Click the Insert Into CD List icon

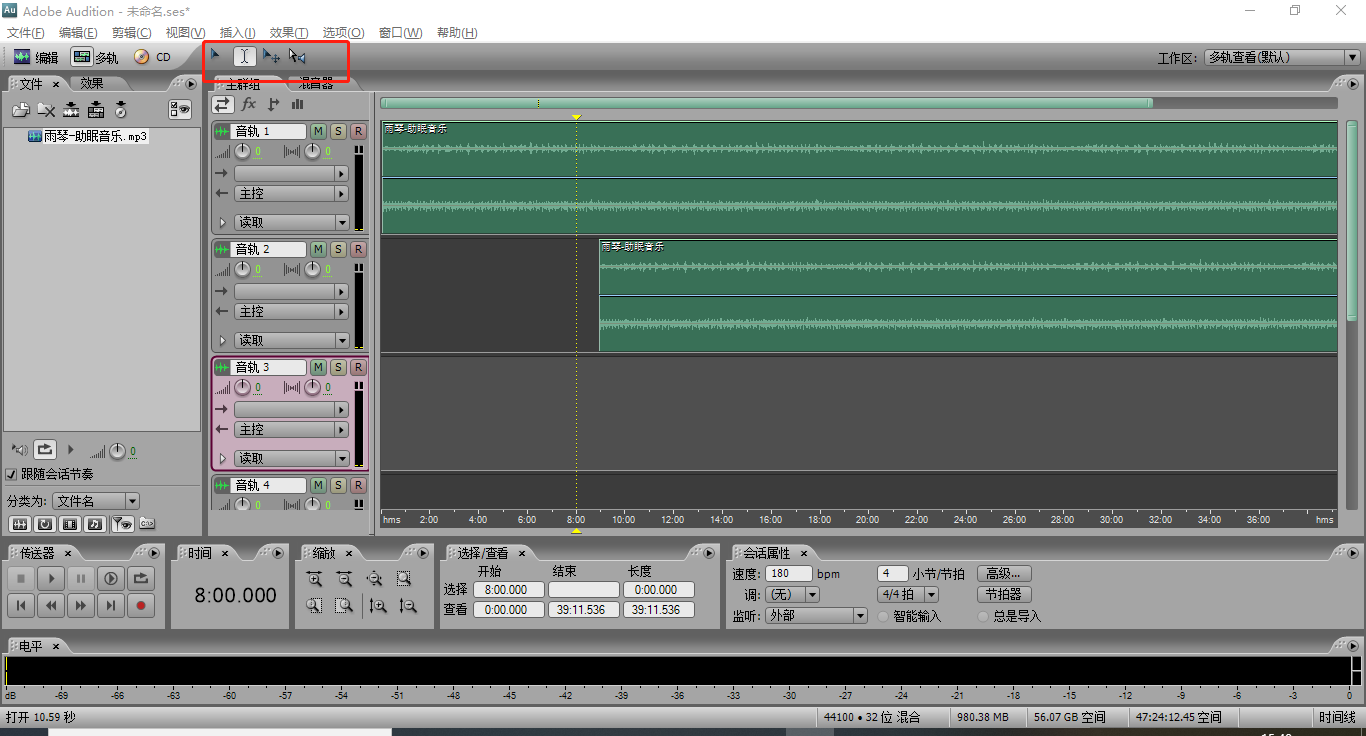click(x=121, y=110)
